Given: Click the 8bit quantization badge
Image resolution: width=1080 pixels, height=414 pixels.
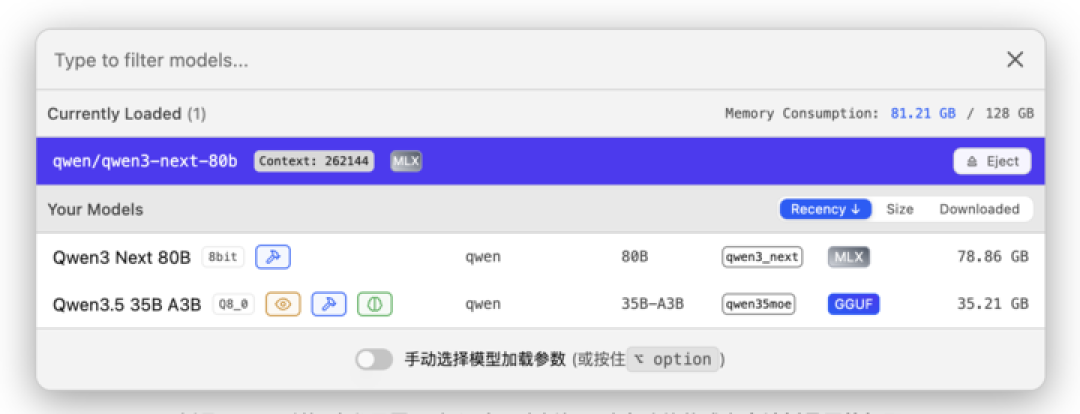Looking at the screenshot, I should (223, 257).
